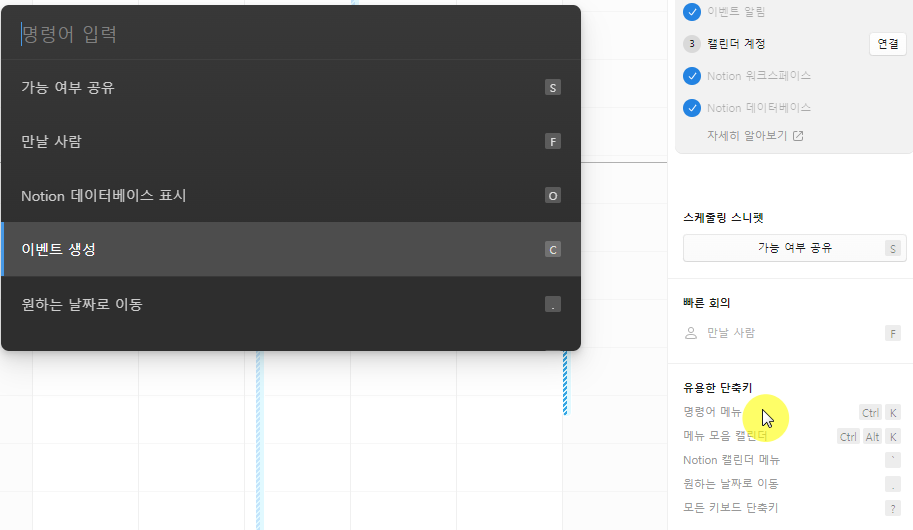Choose 'Notion 데이터베이스 표시' command

291,196
